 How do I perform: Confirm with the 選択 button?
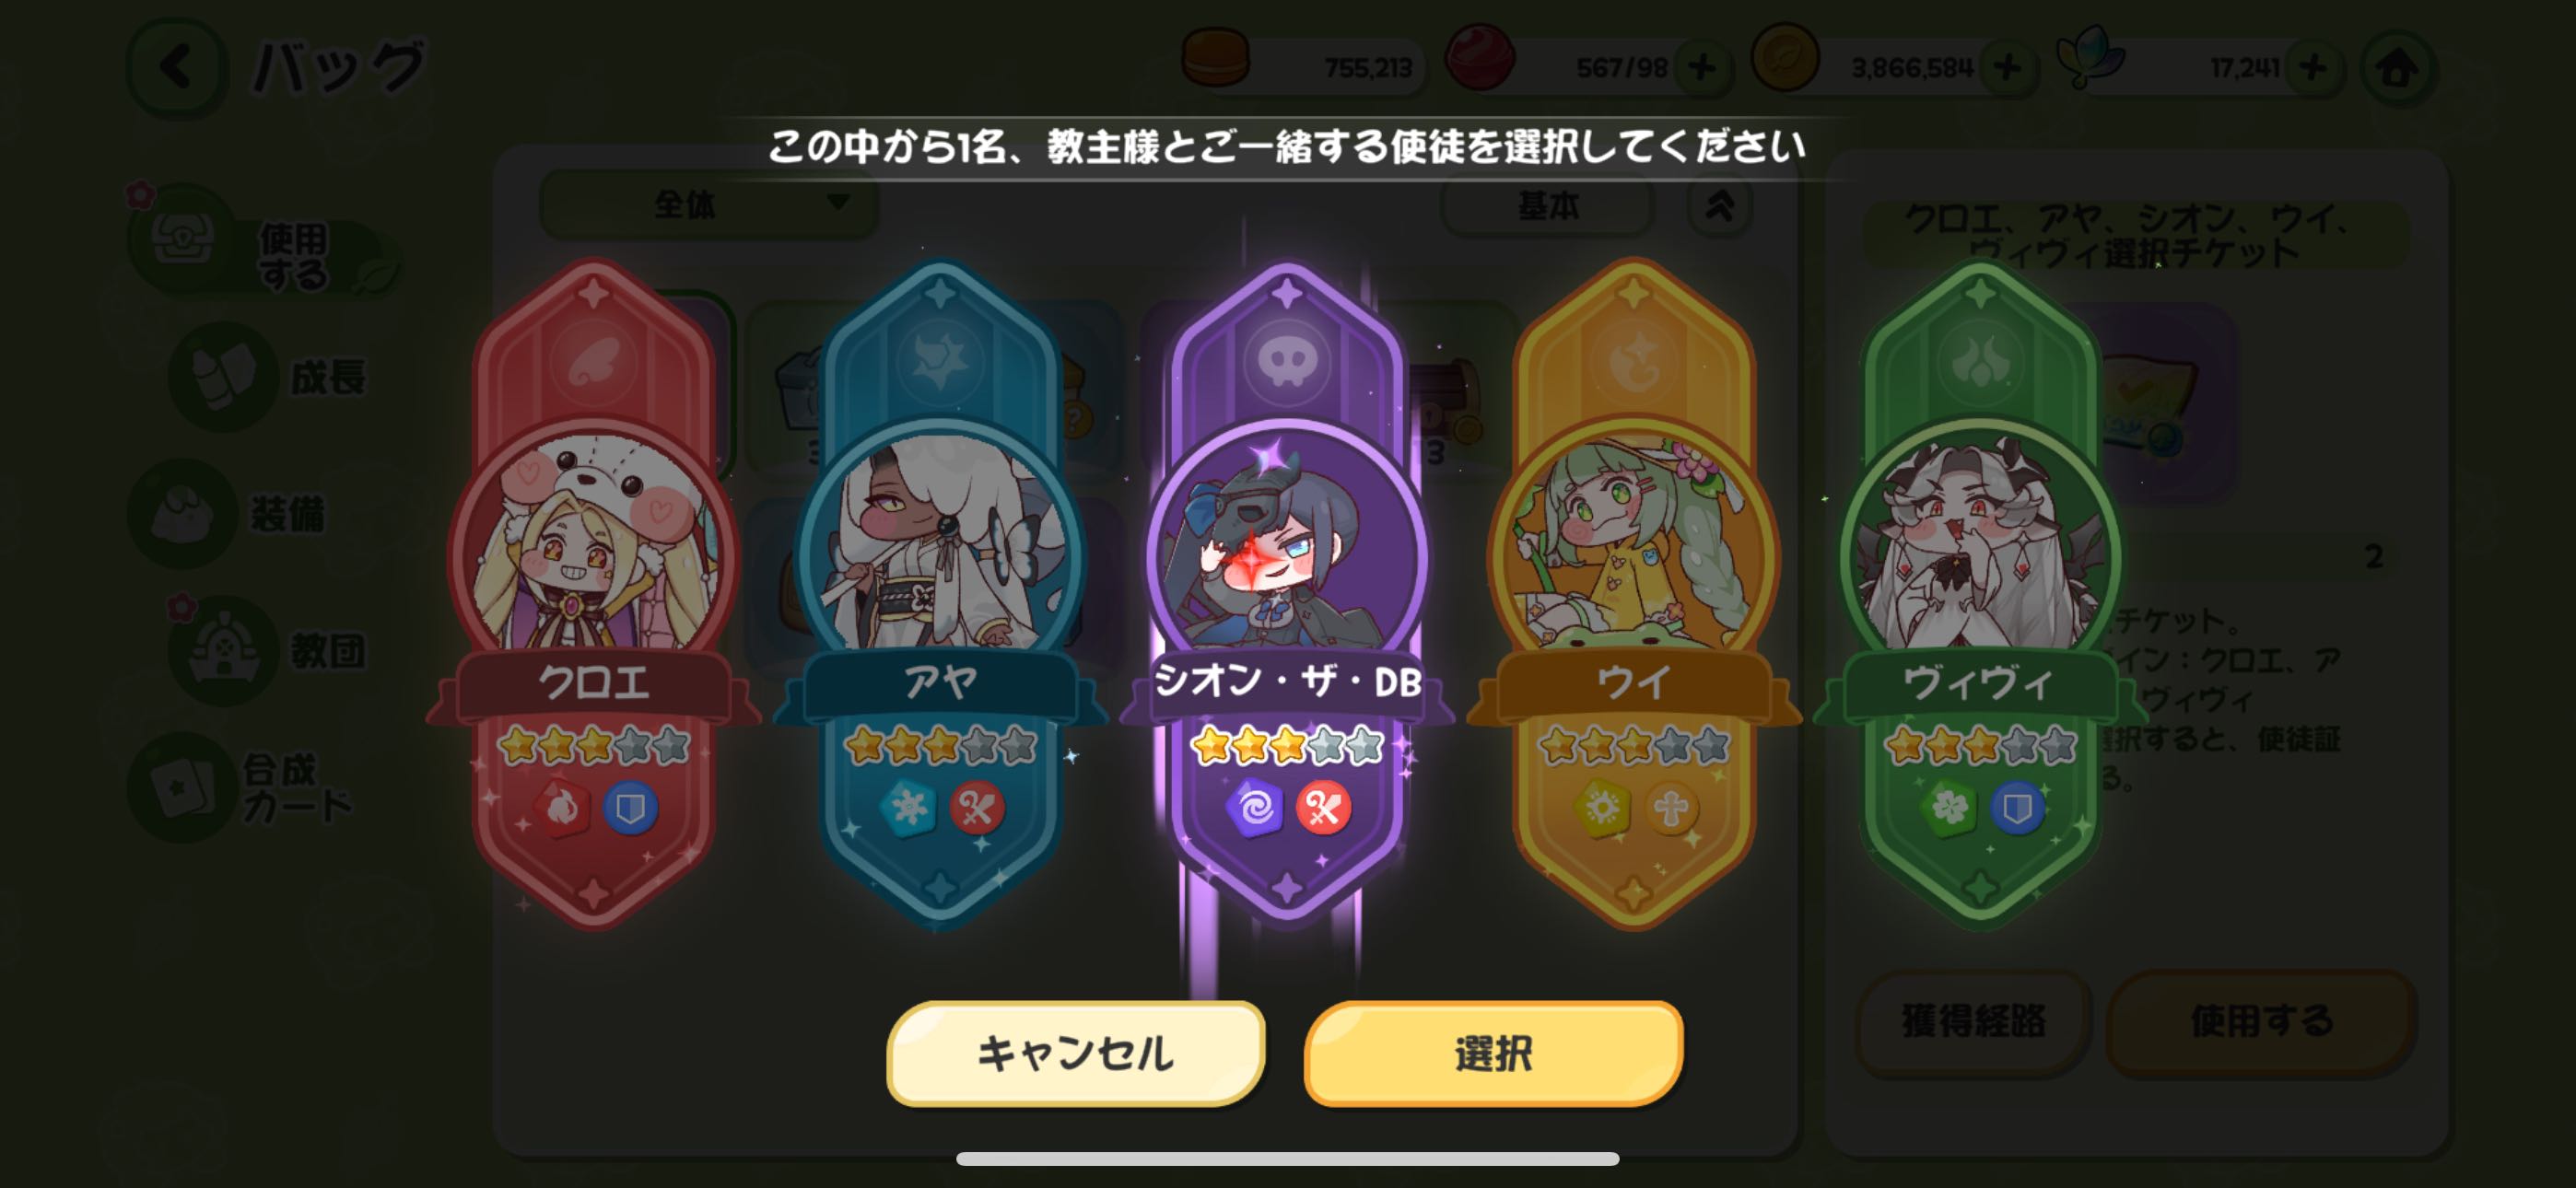tap(1493, 1053)
